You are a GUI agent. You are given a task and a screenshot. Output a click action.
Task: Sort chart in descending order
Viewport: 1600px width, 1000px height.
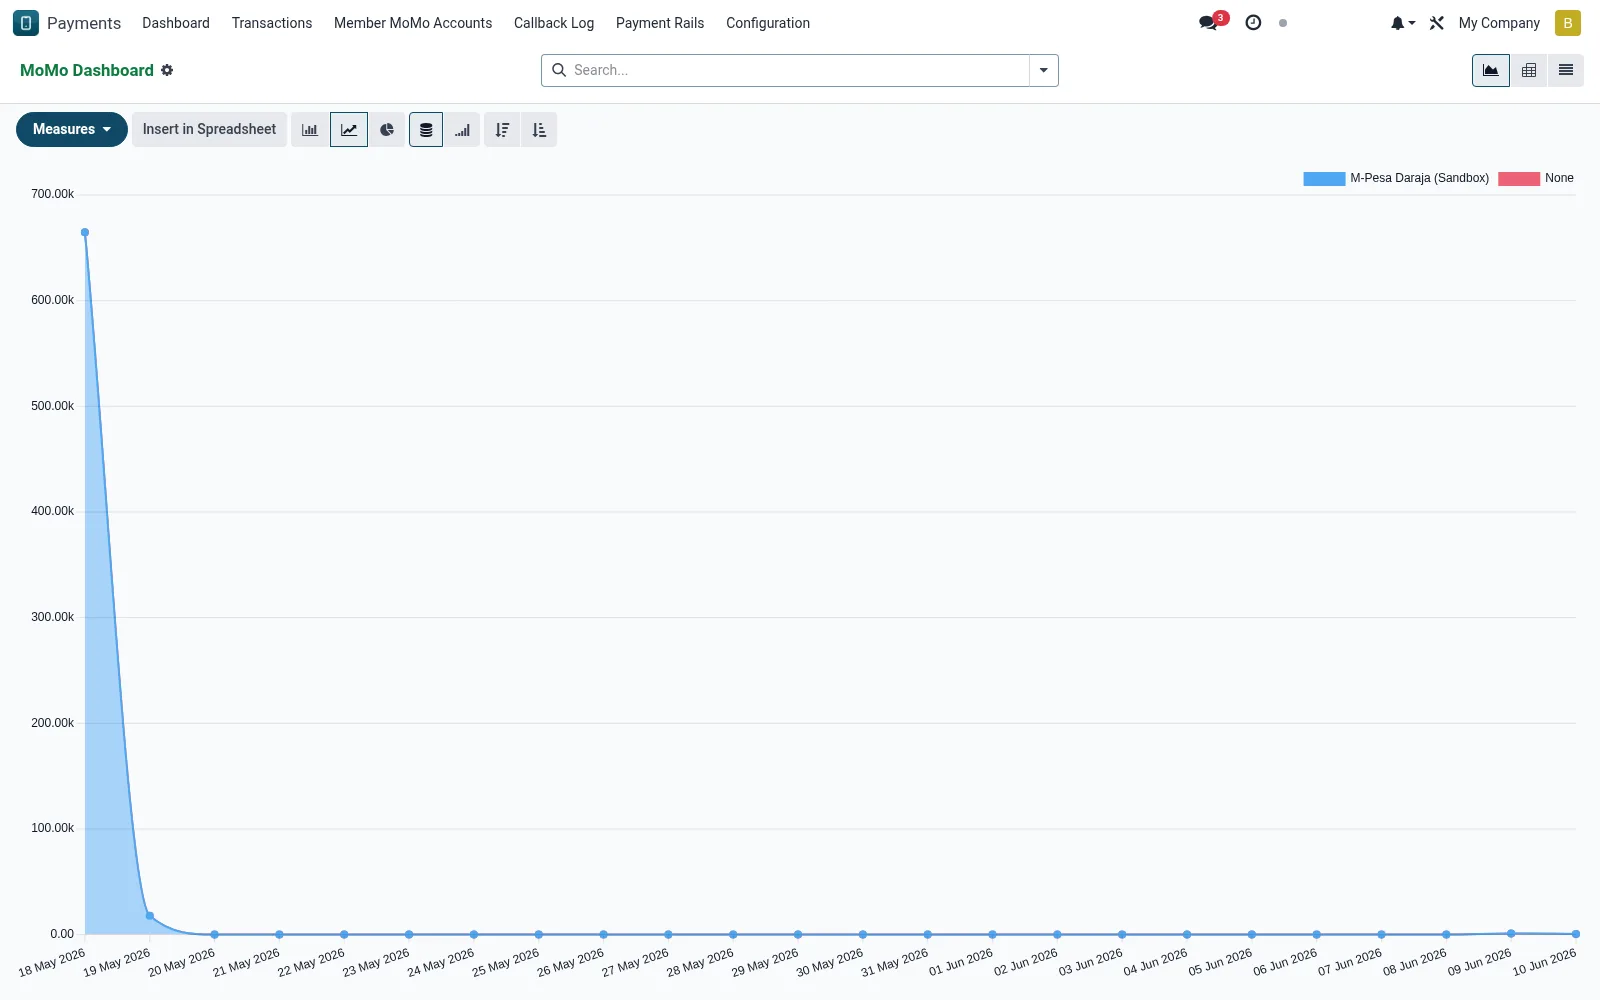tap(502, 130)
